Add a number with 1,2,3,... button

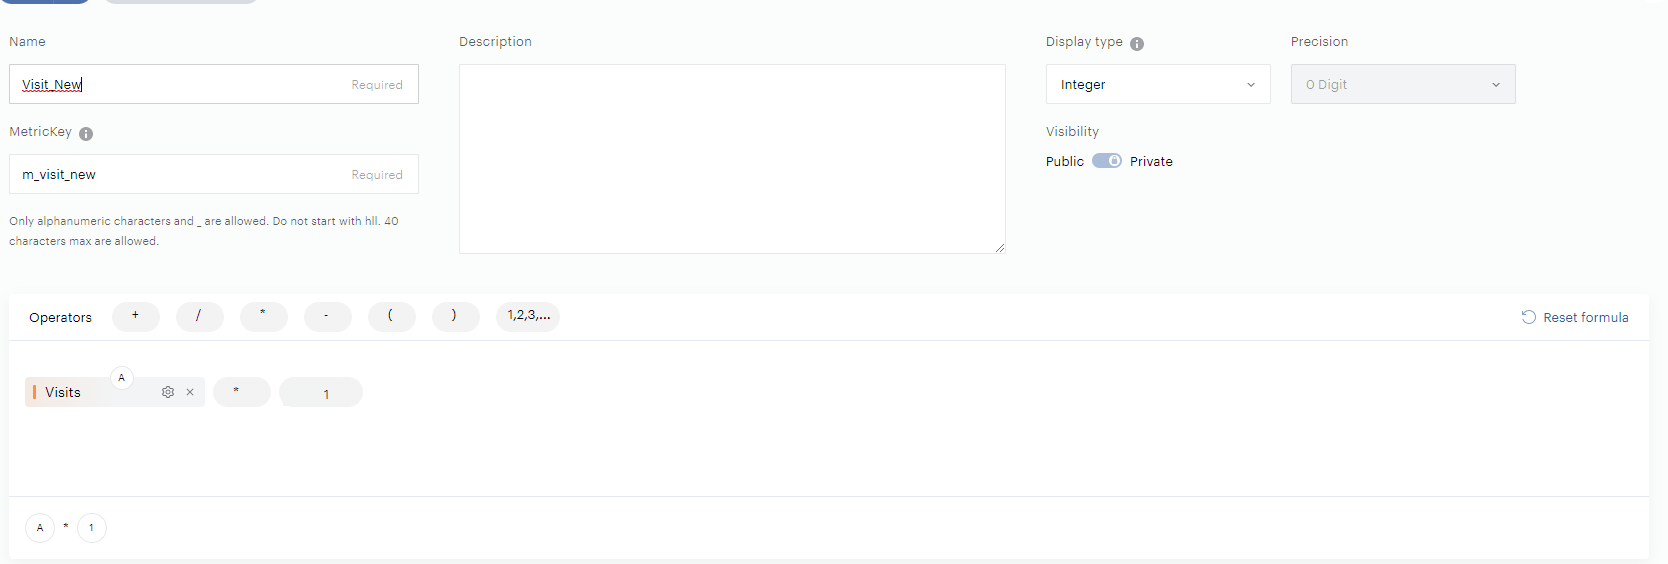click(528, 316)
